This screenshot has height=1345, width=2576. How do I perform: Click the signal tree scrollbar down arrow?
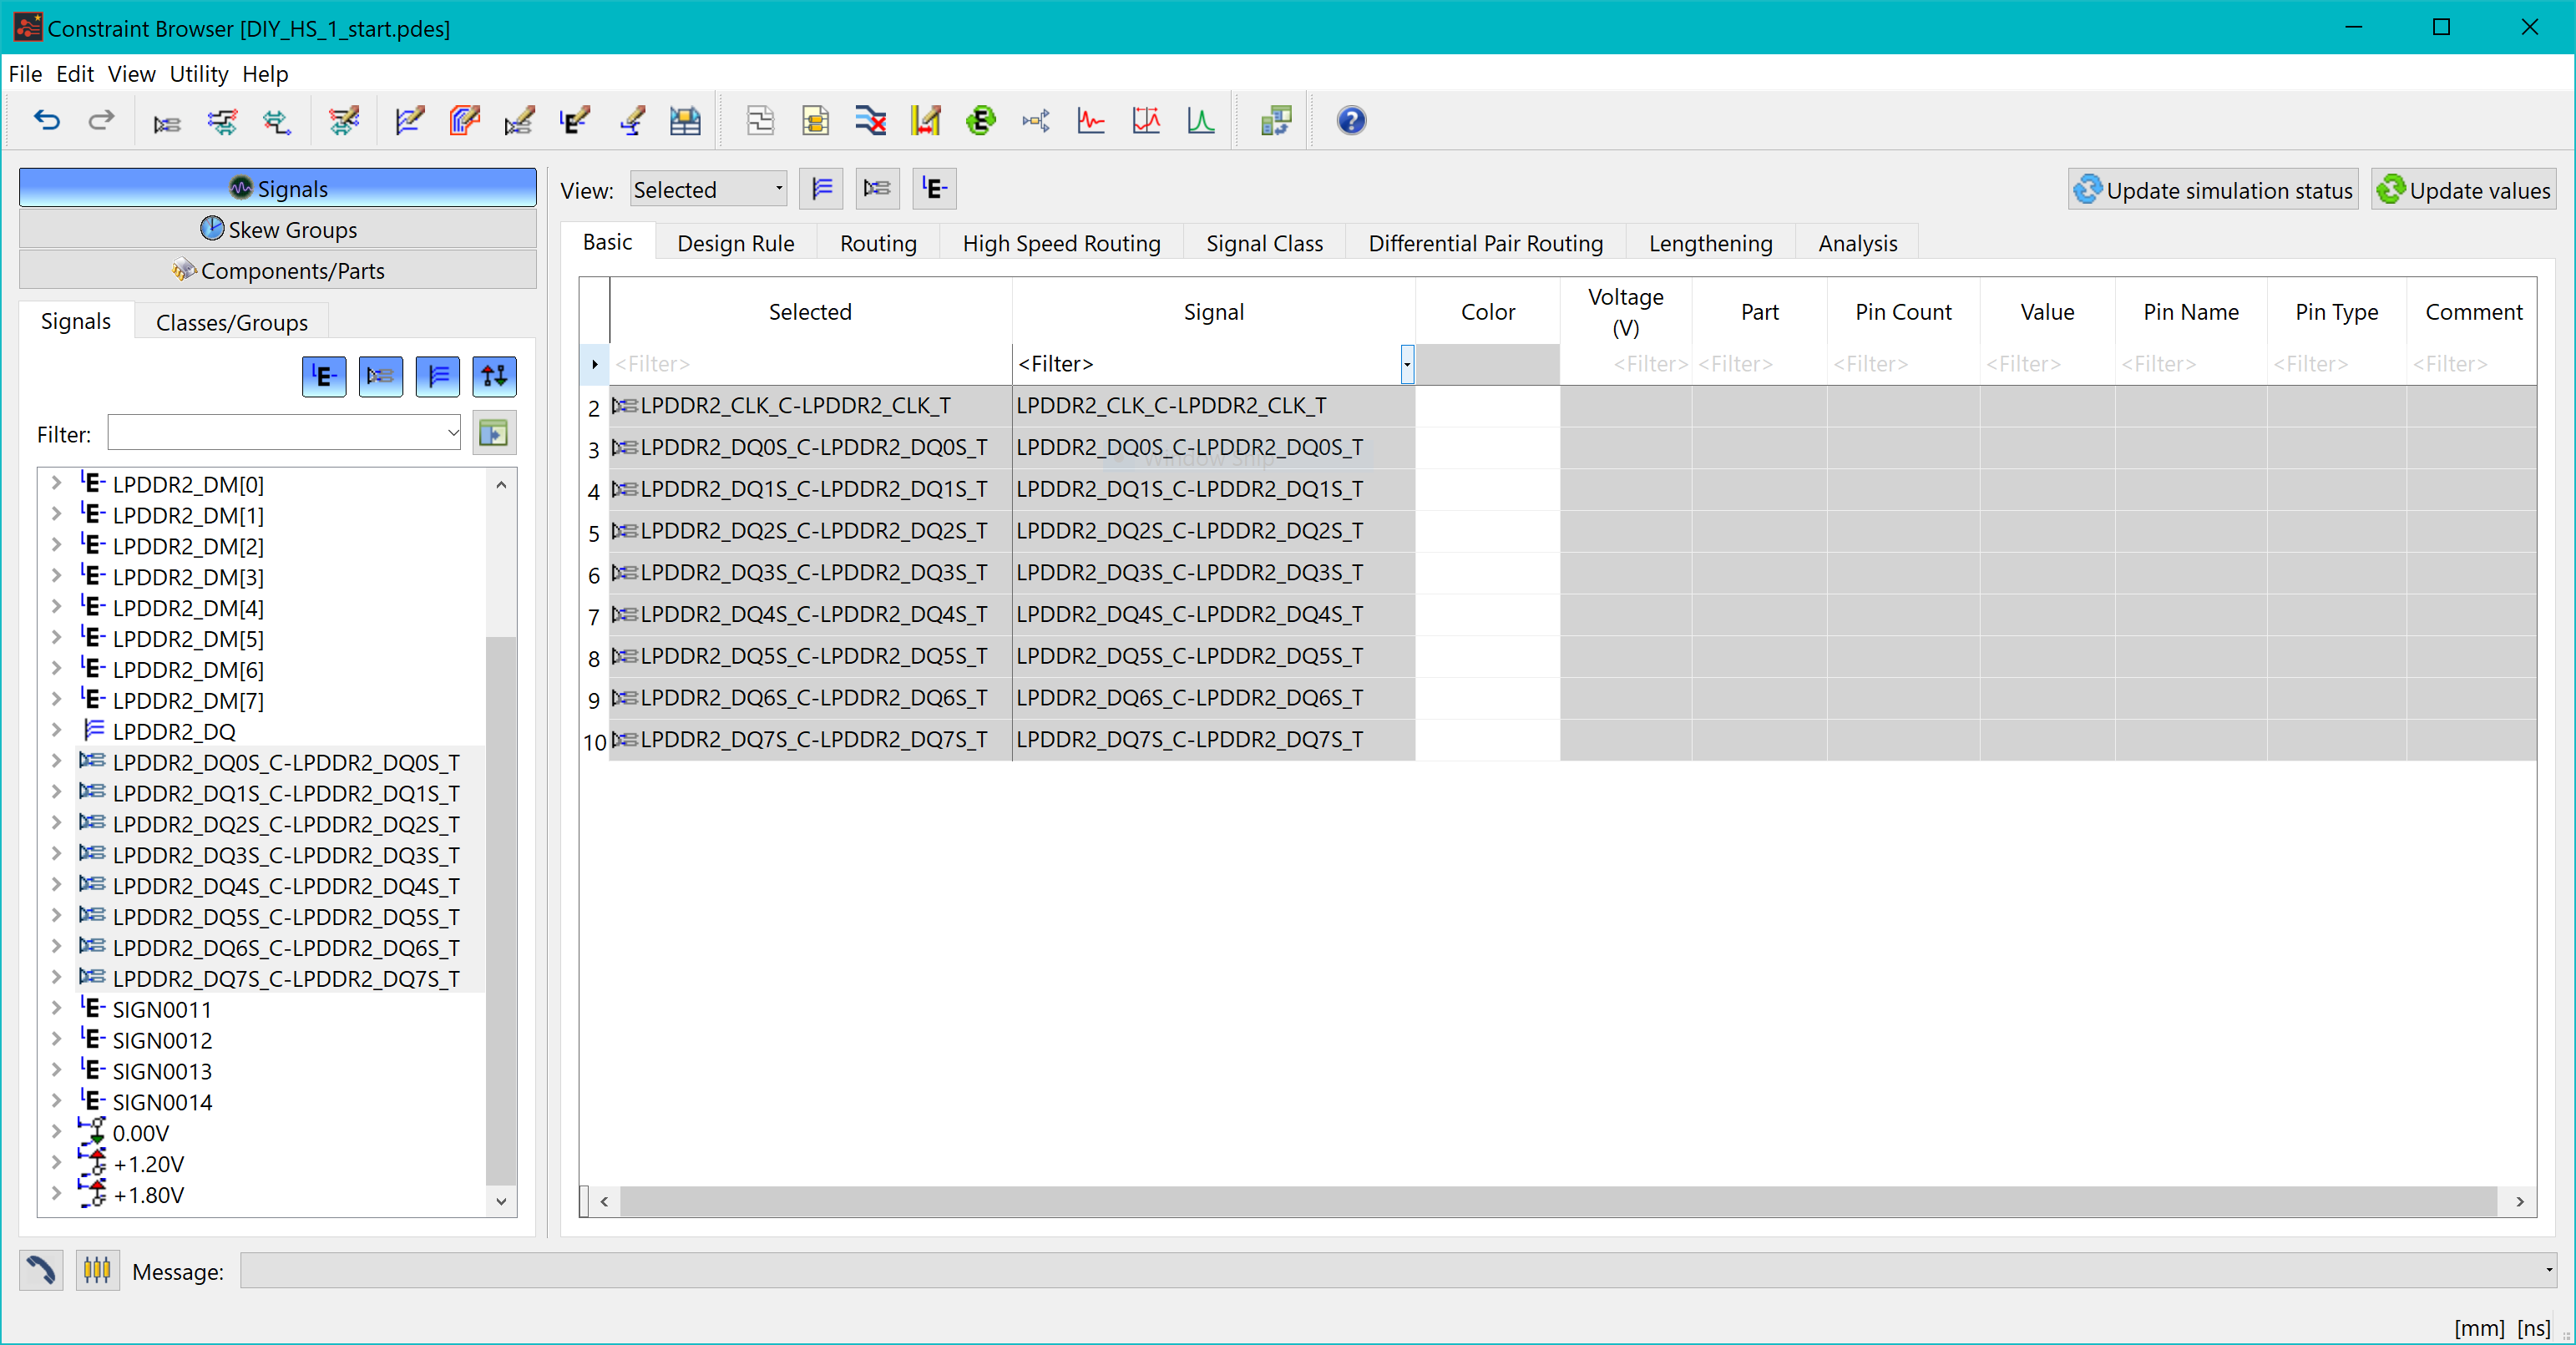pyautogui.click(x=501, y=1201)
